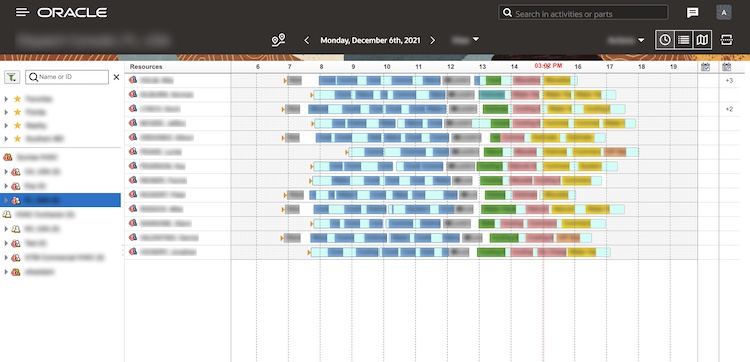The height and width of the screenshot is (362, 750).
Task: Clear the Name or ID search with X
Action: (116, 77)
